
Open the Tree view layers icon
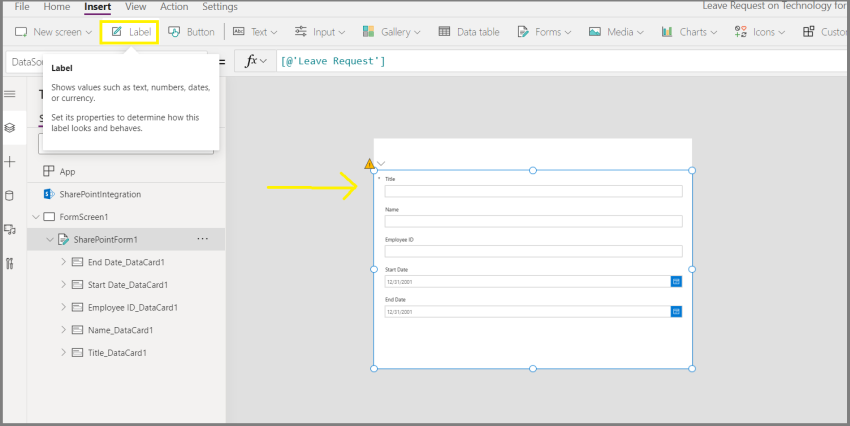click(10, 128)
